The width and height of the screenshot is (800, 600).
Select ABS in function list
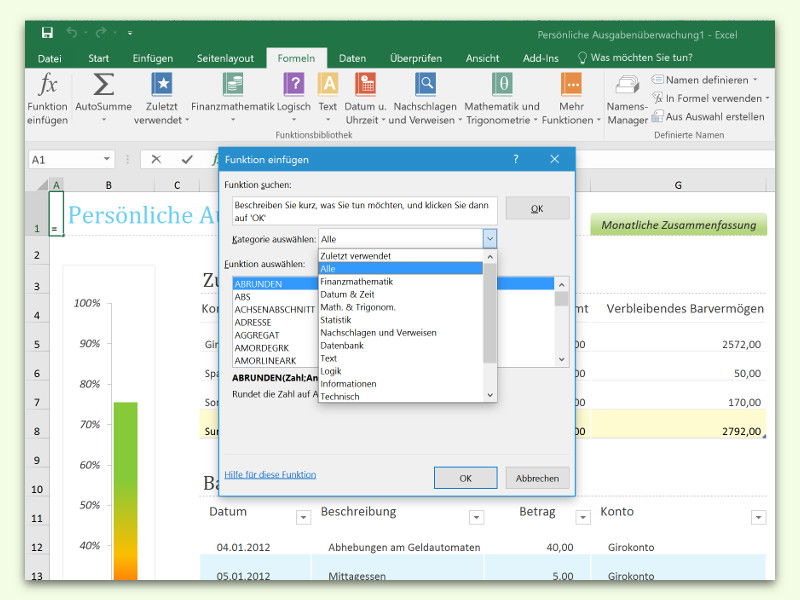coord(274,296)
